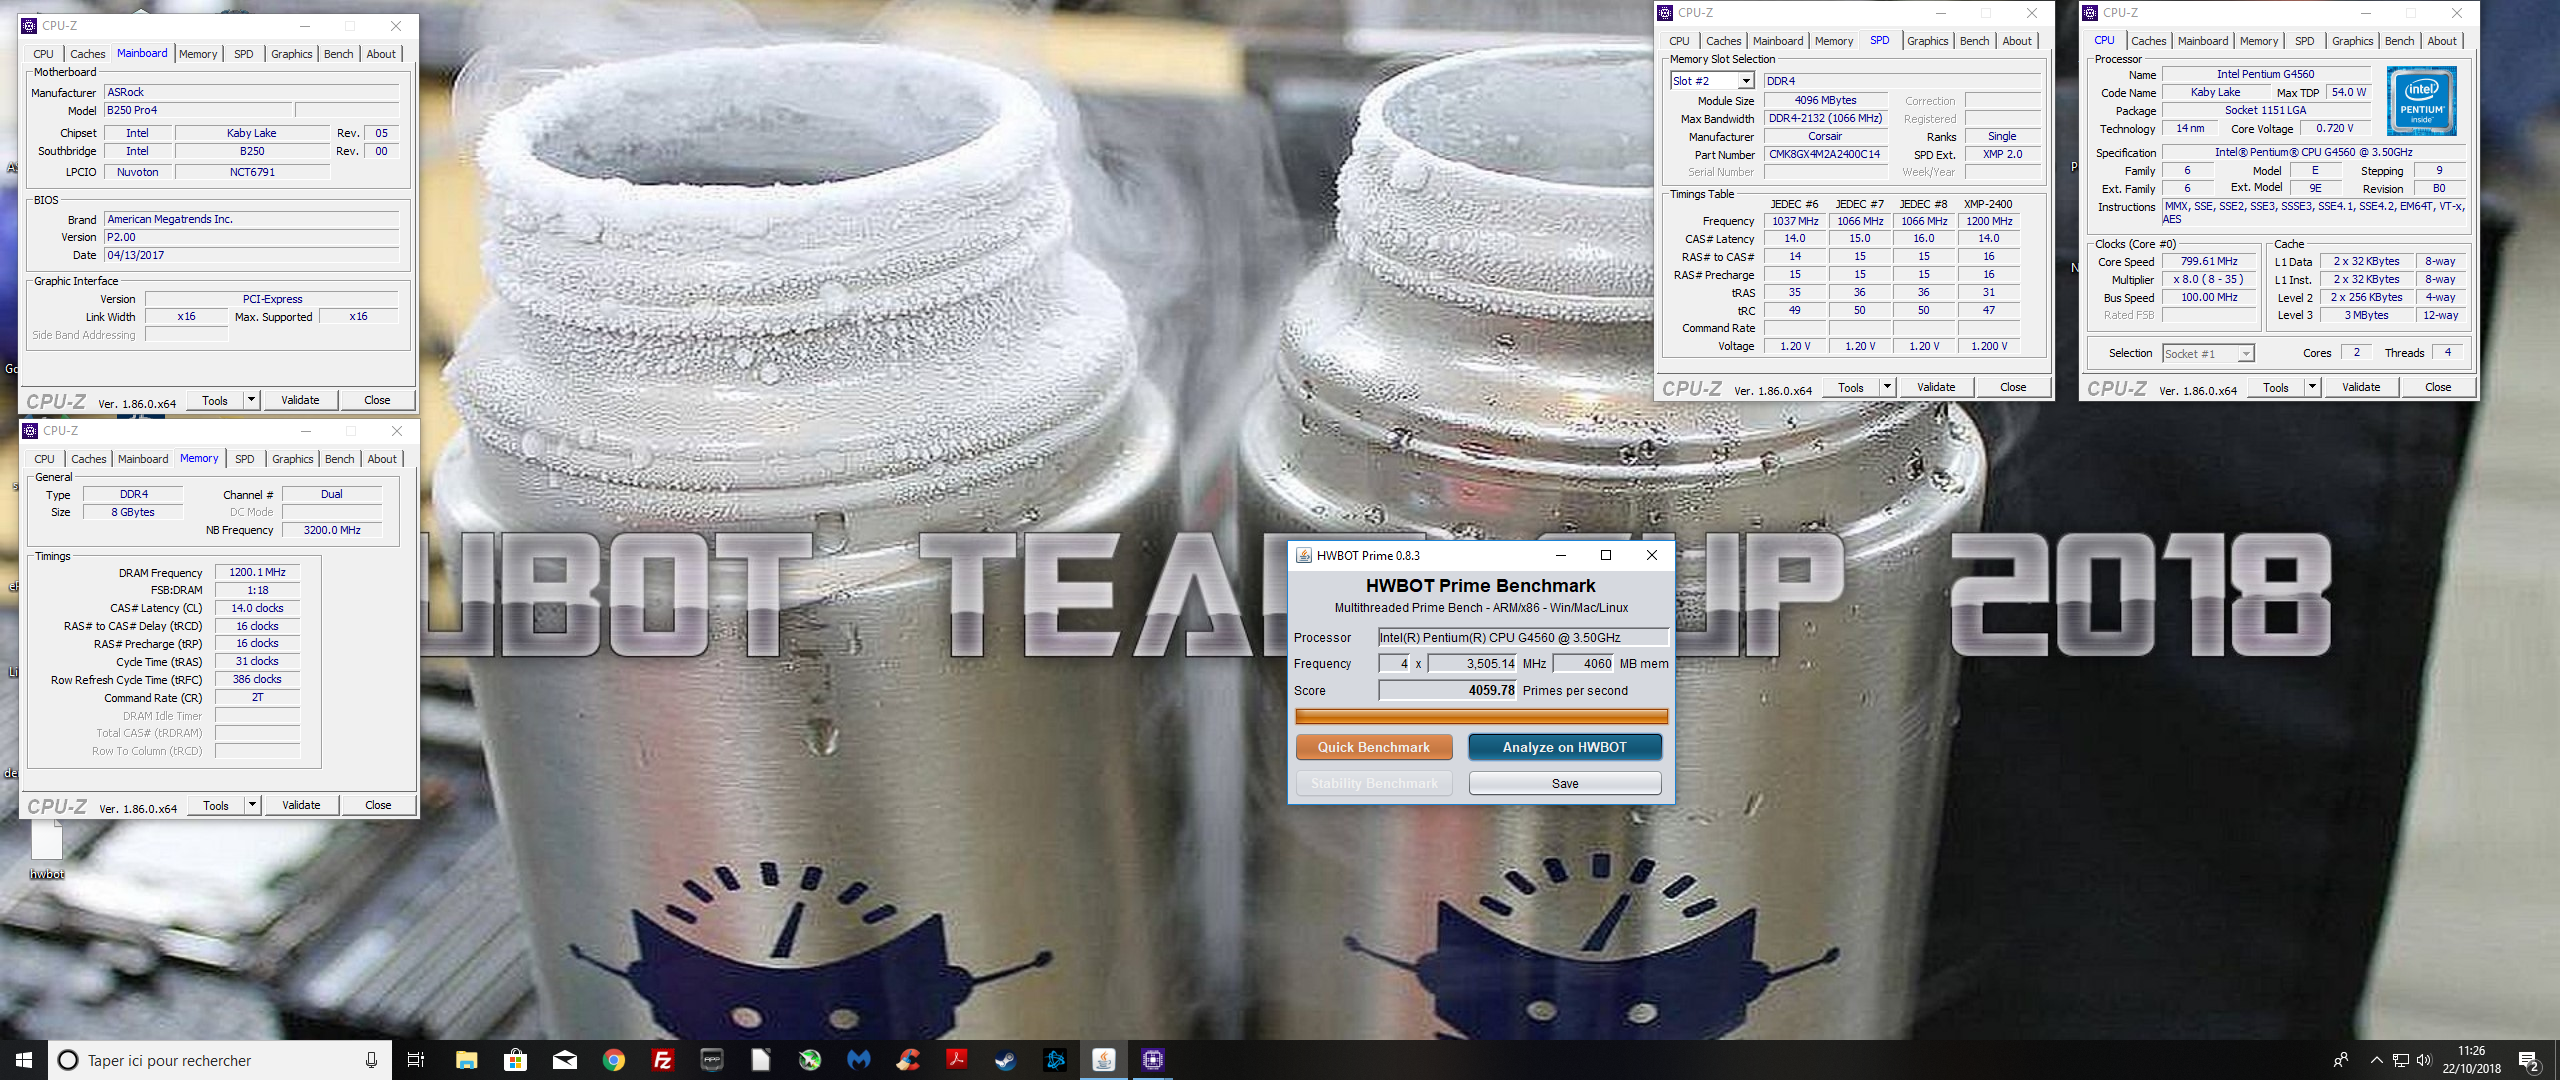
Task: Open the Action Center notifications icon
Action: [x=2529, y=1060]
